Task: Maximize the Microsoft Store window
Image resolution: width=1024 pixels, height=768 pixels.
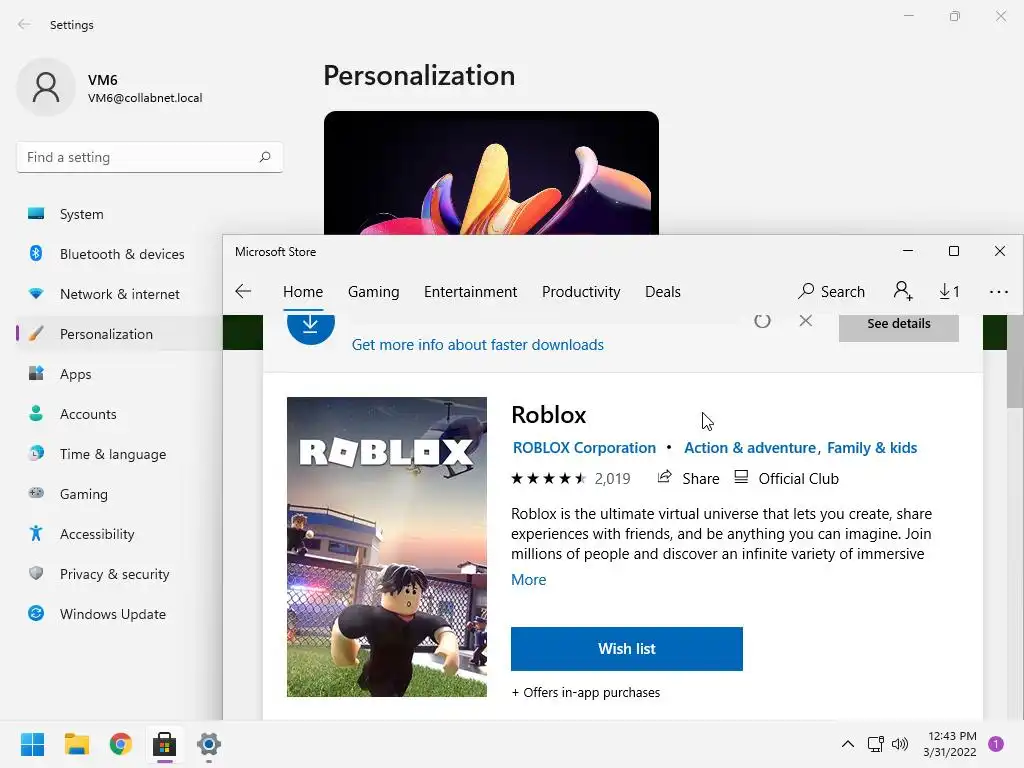Action: click(x=954, y=251)
